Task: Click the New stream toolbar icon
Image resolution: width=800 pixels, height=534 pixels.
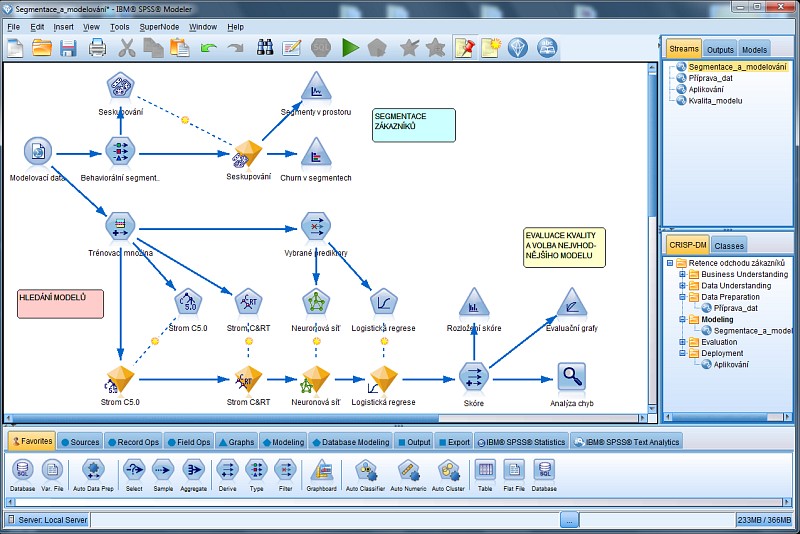Action: [15, 48]
